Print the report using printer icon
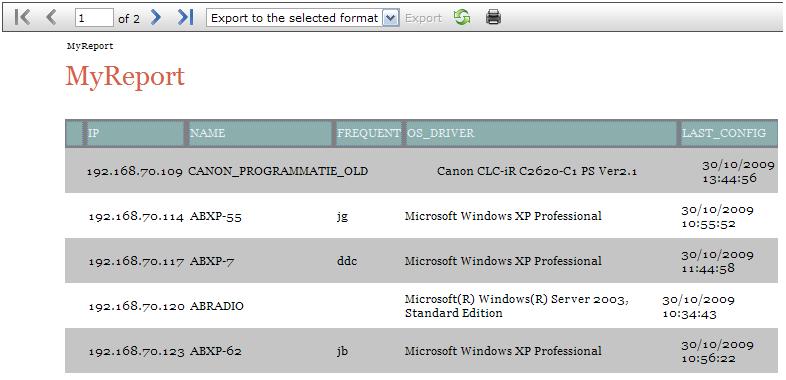 pyautogui.click(x=493, y=18)
